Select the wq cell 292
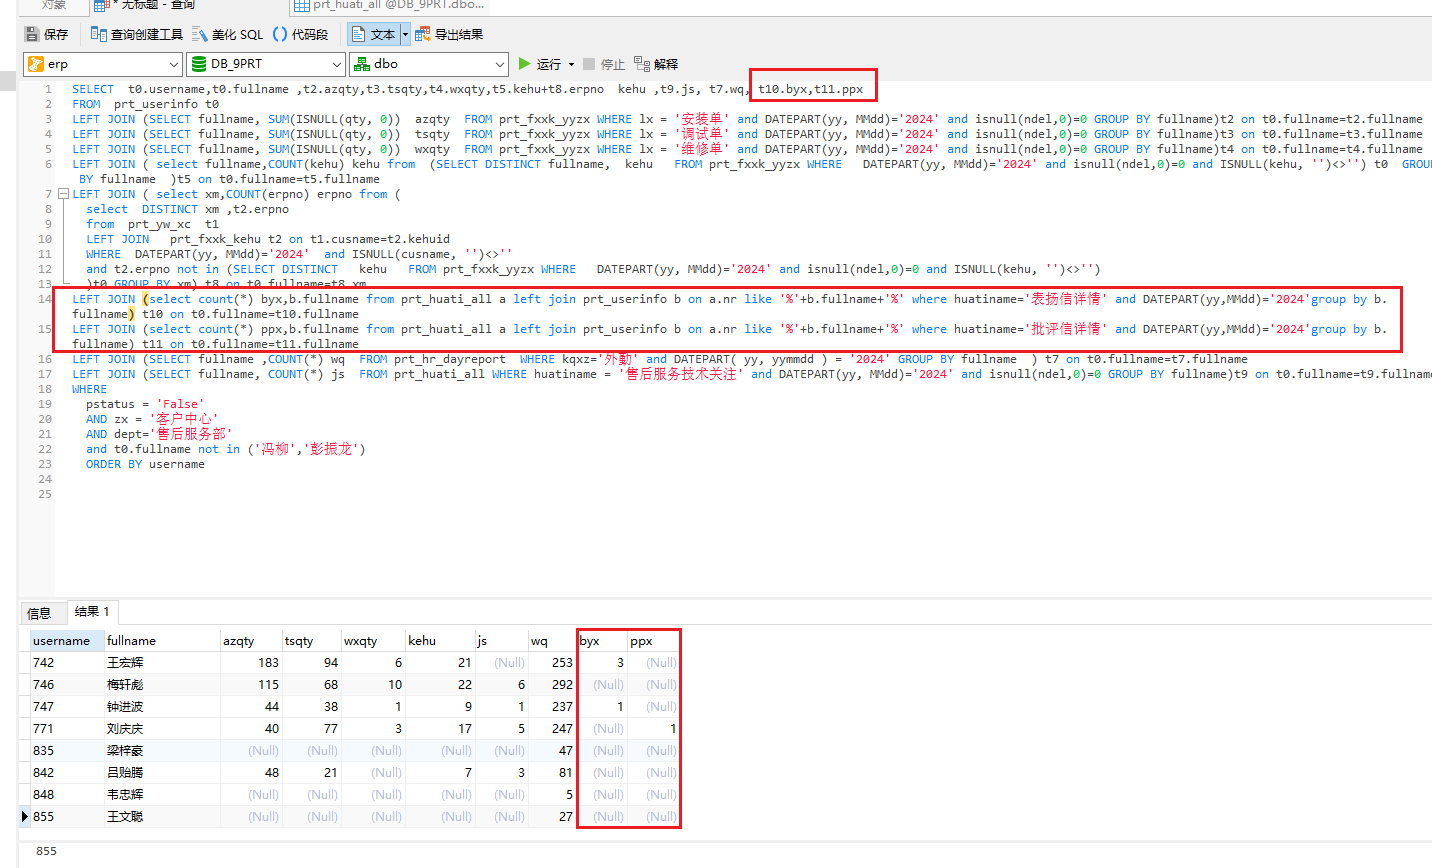This screenshot has width=1432, height=868. click(552, 685)
